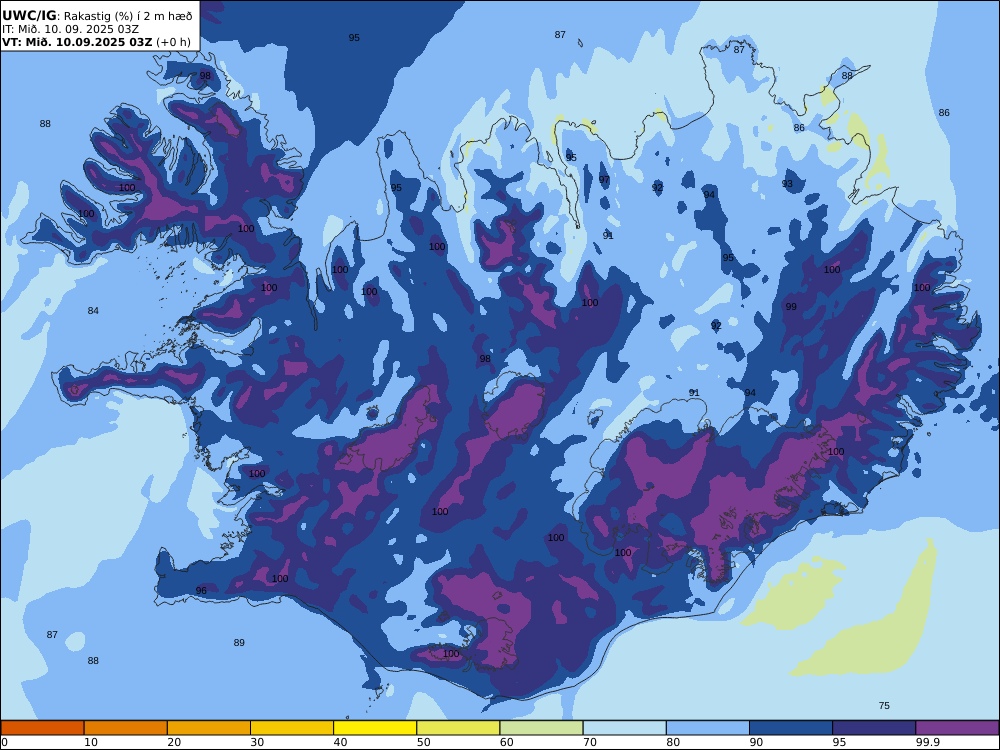Click the 10–20% orange legend swatch
Viewport: 1000px width, 750px height.
click(x=126, y=728)
